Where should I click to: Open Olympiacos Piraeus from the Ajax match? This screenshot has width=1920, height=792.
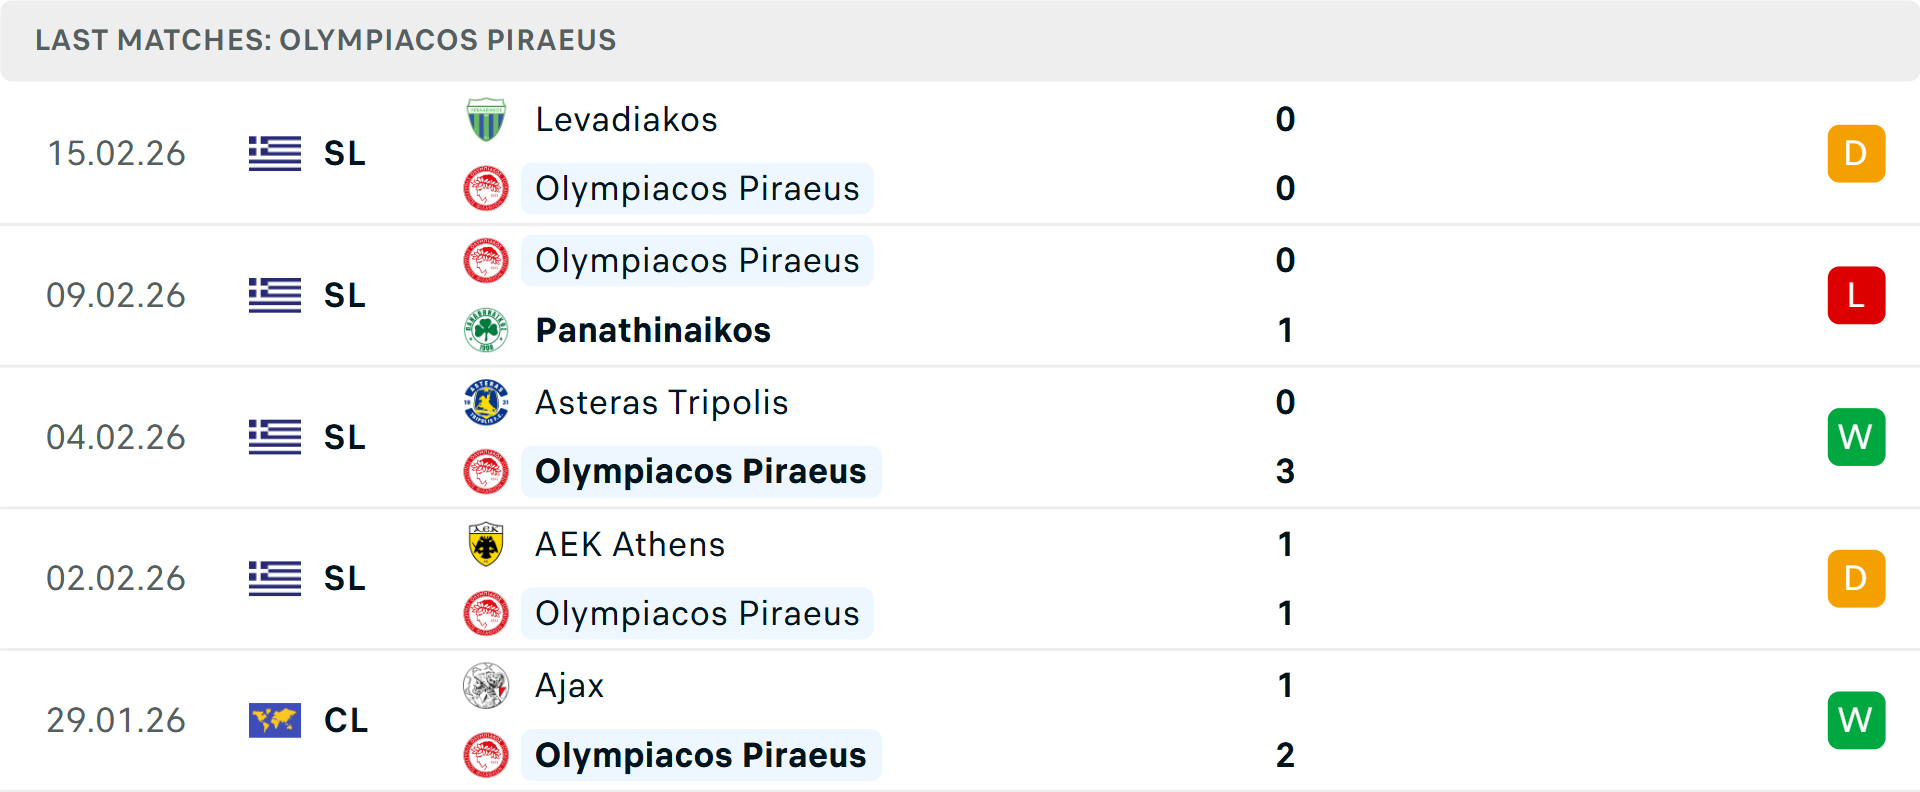(x=700, y=755)
